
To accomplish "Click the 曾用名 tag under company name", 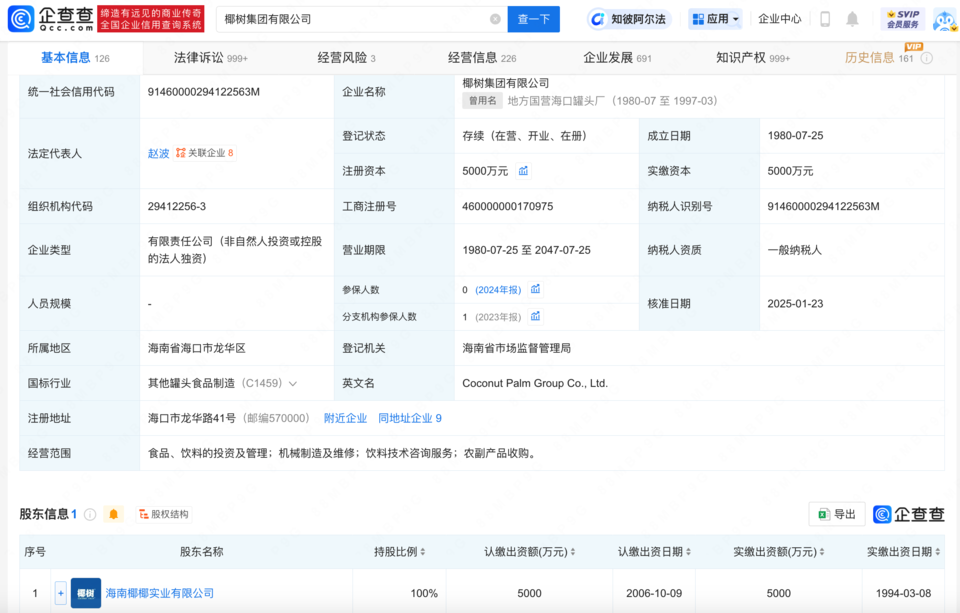I will click(482, 100).
